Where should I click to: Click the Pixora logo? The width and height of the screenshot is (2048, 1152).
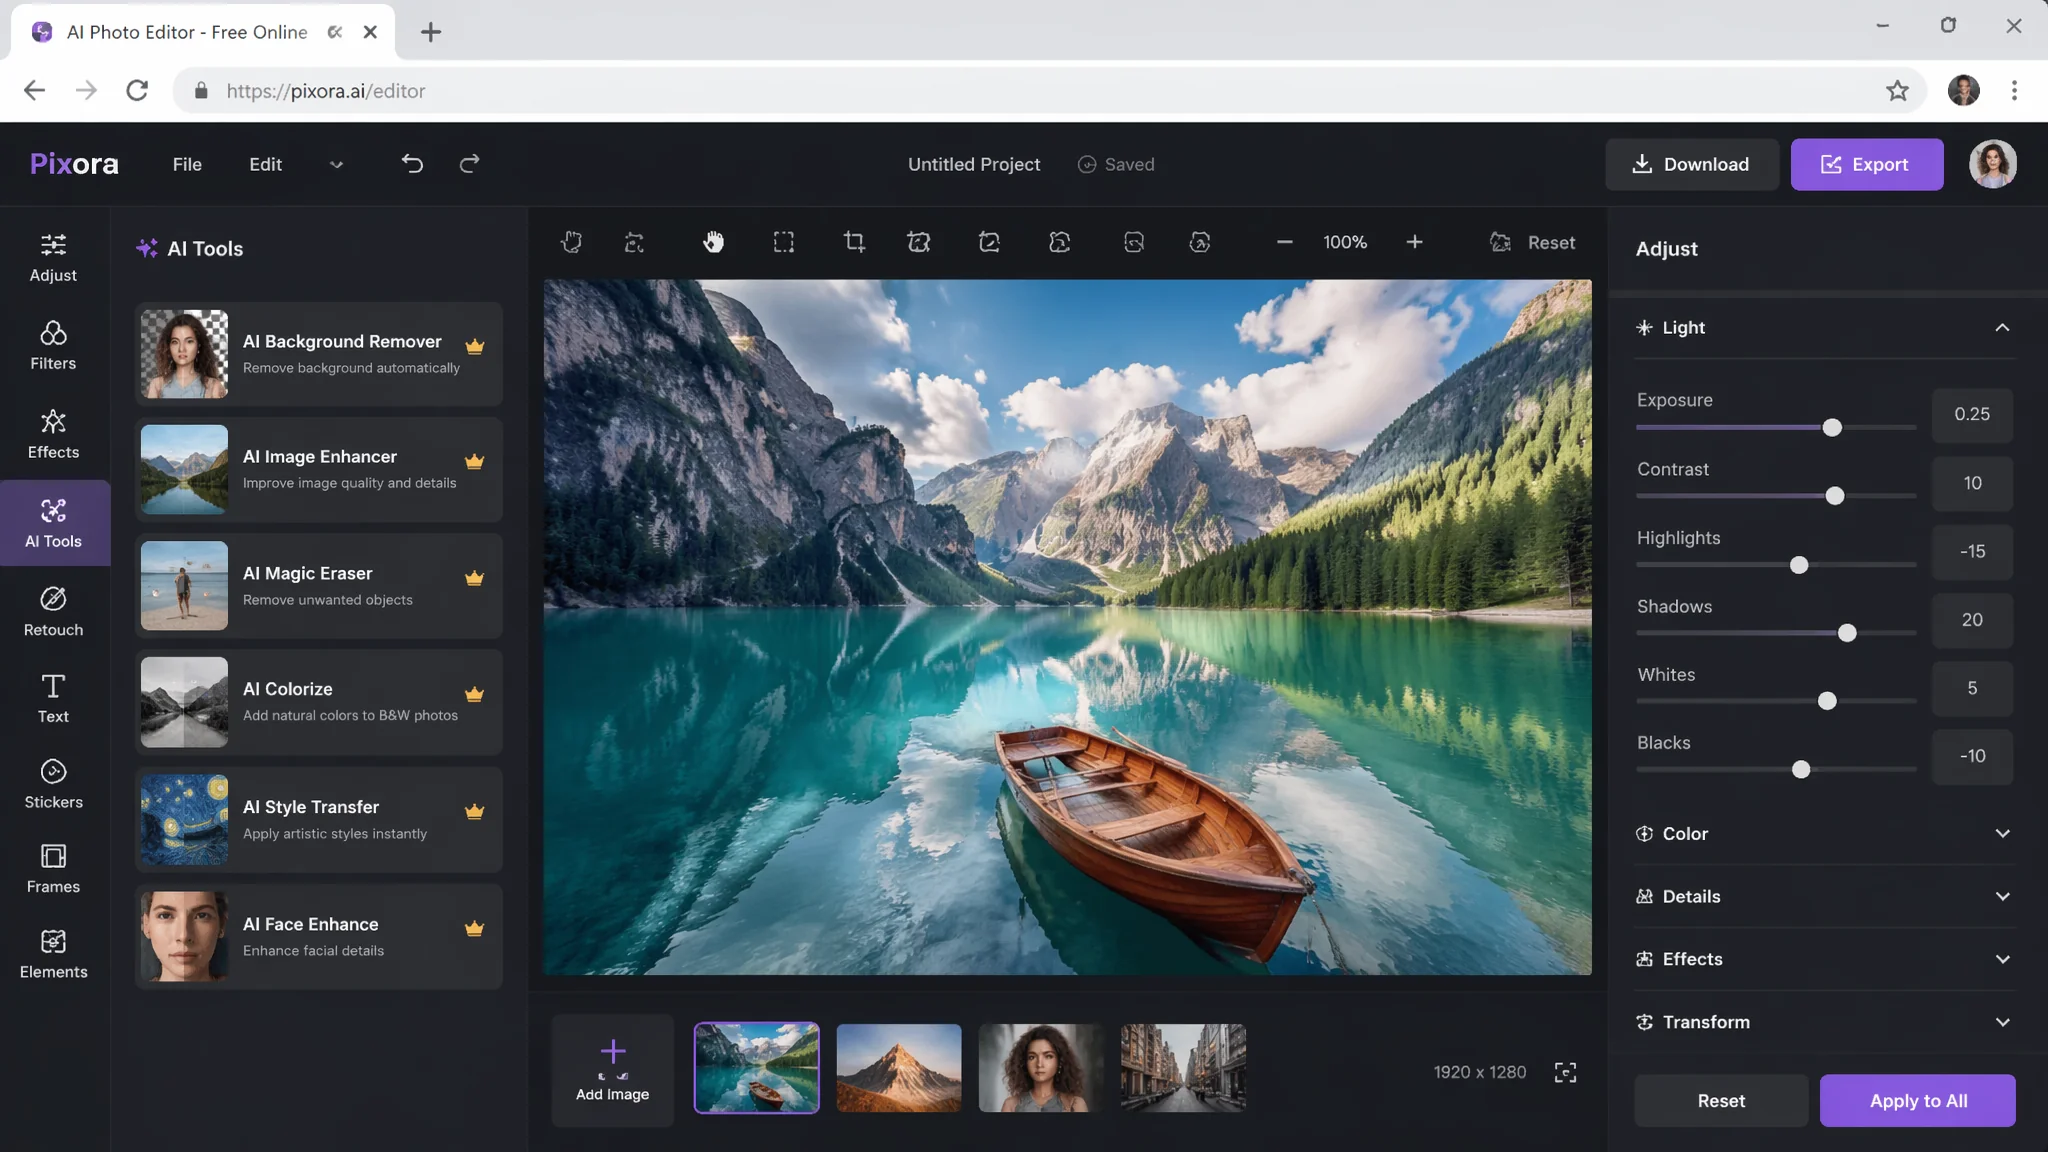point(74,164)
